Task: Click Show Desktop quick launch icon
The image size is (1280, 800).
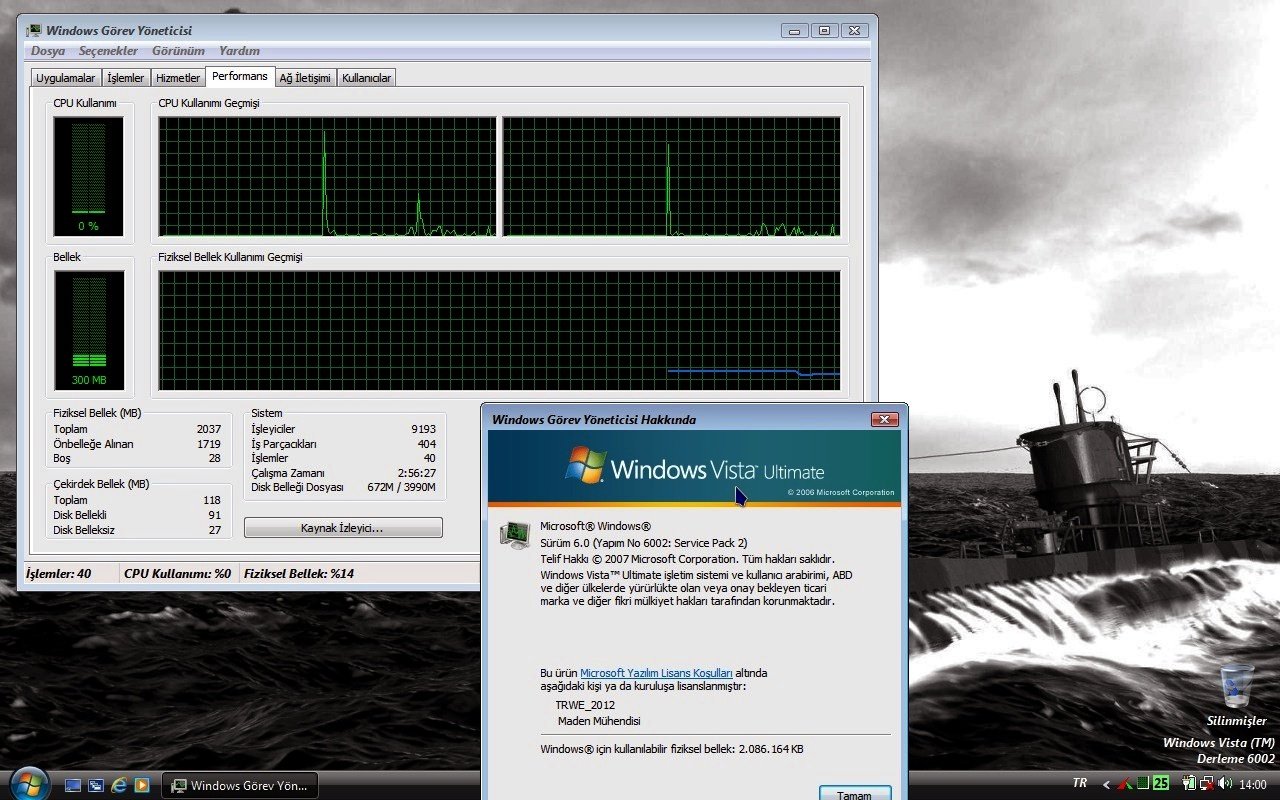Action: pyautogui.click(x=73, y=785)
